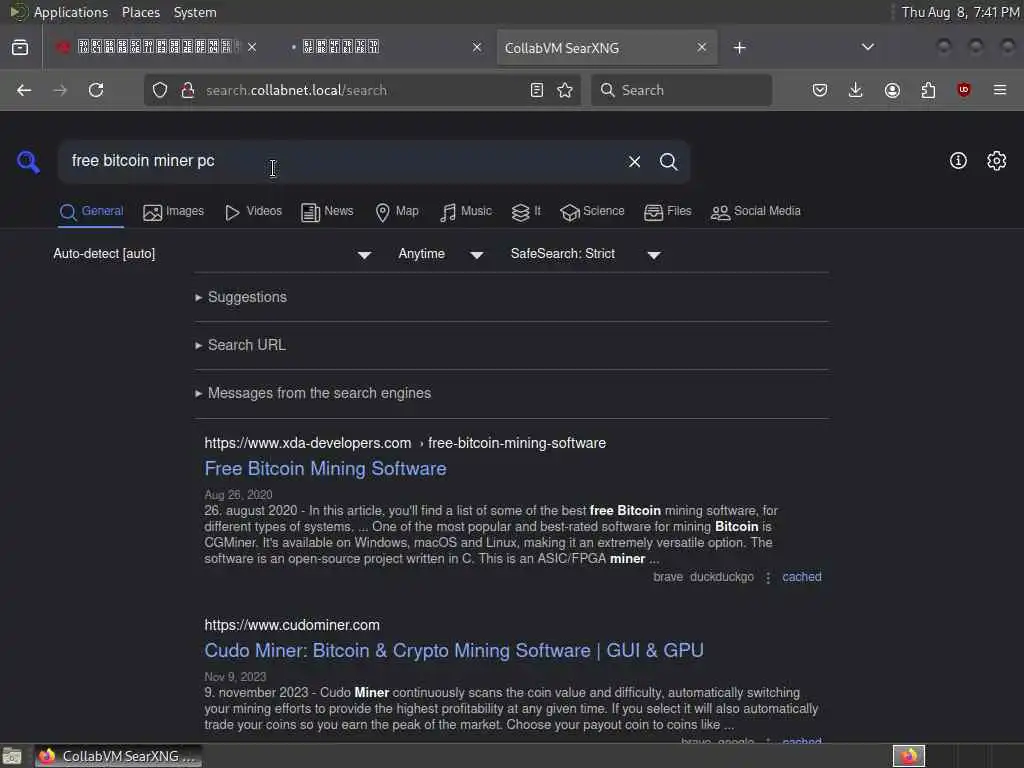Click the CollabVM SearXNG browser tab
This screenshot has height=768, width=1024.
point(607,47)
